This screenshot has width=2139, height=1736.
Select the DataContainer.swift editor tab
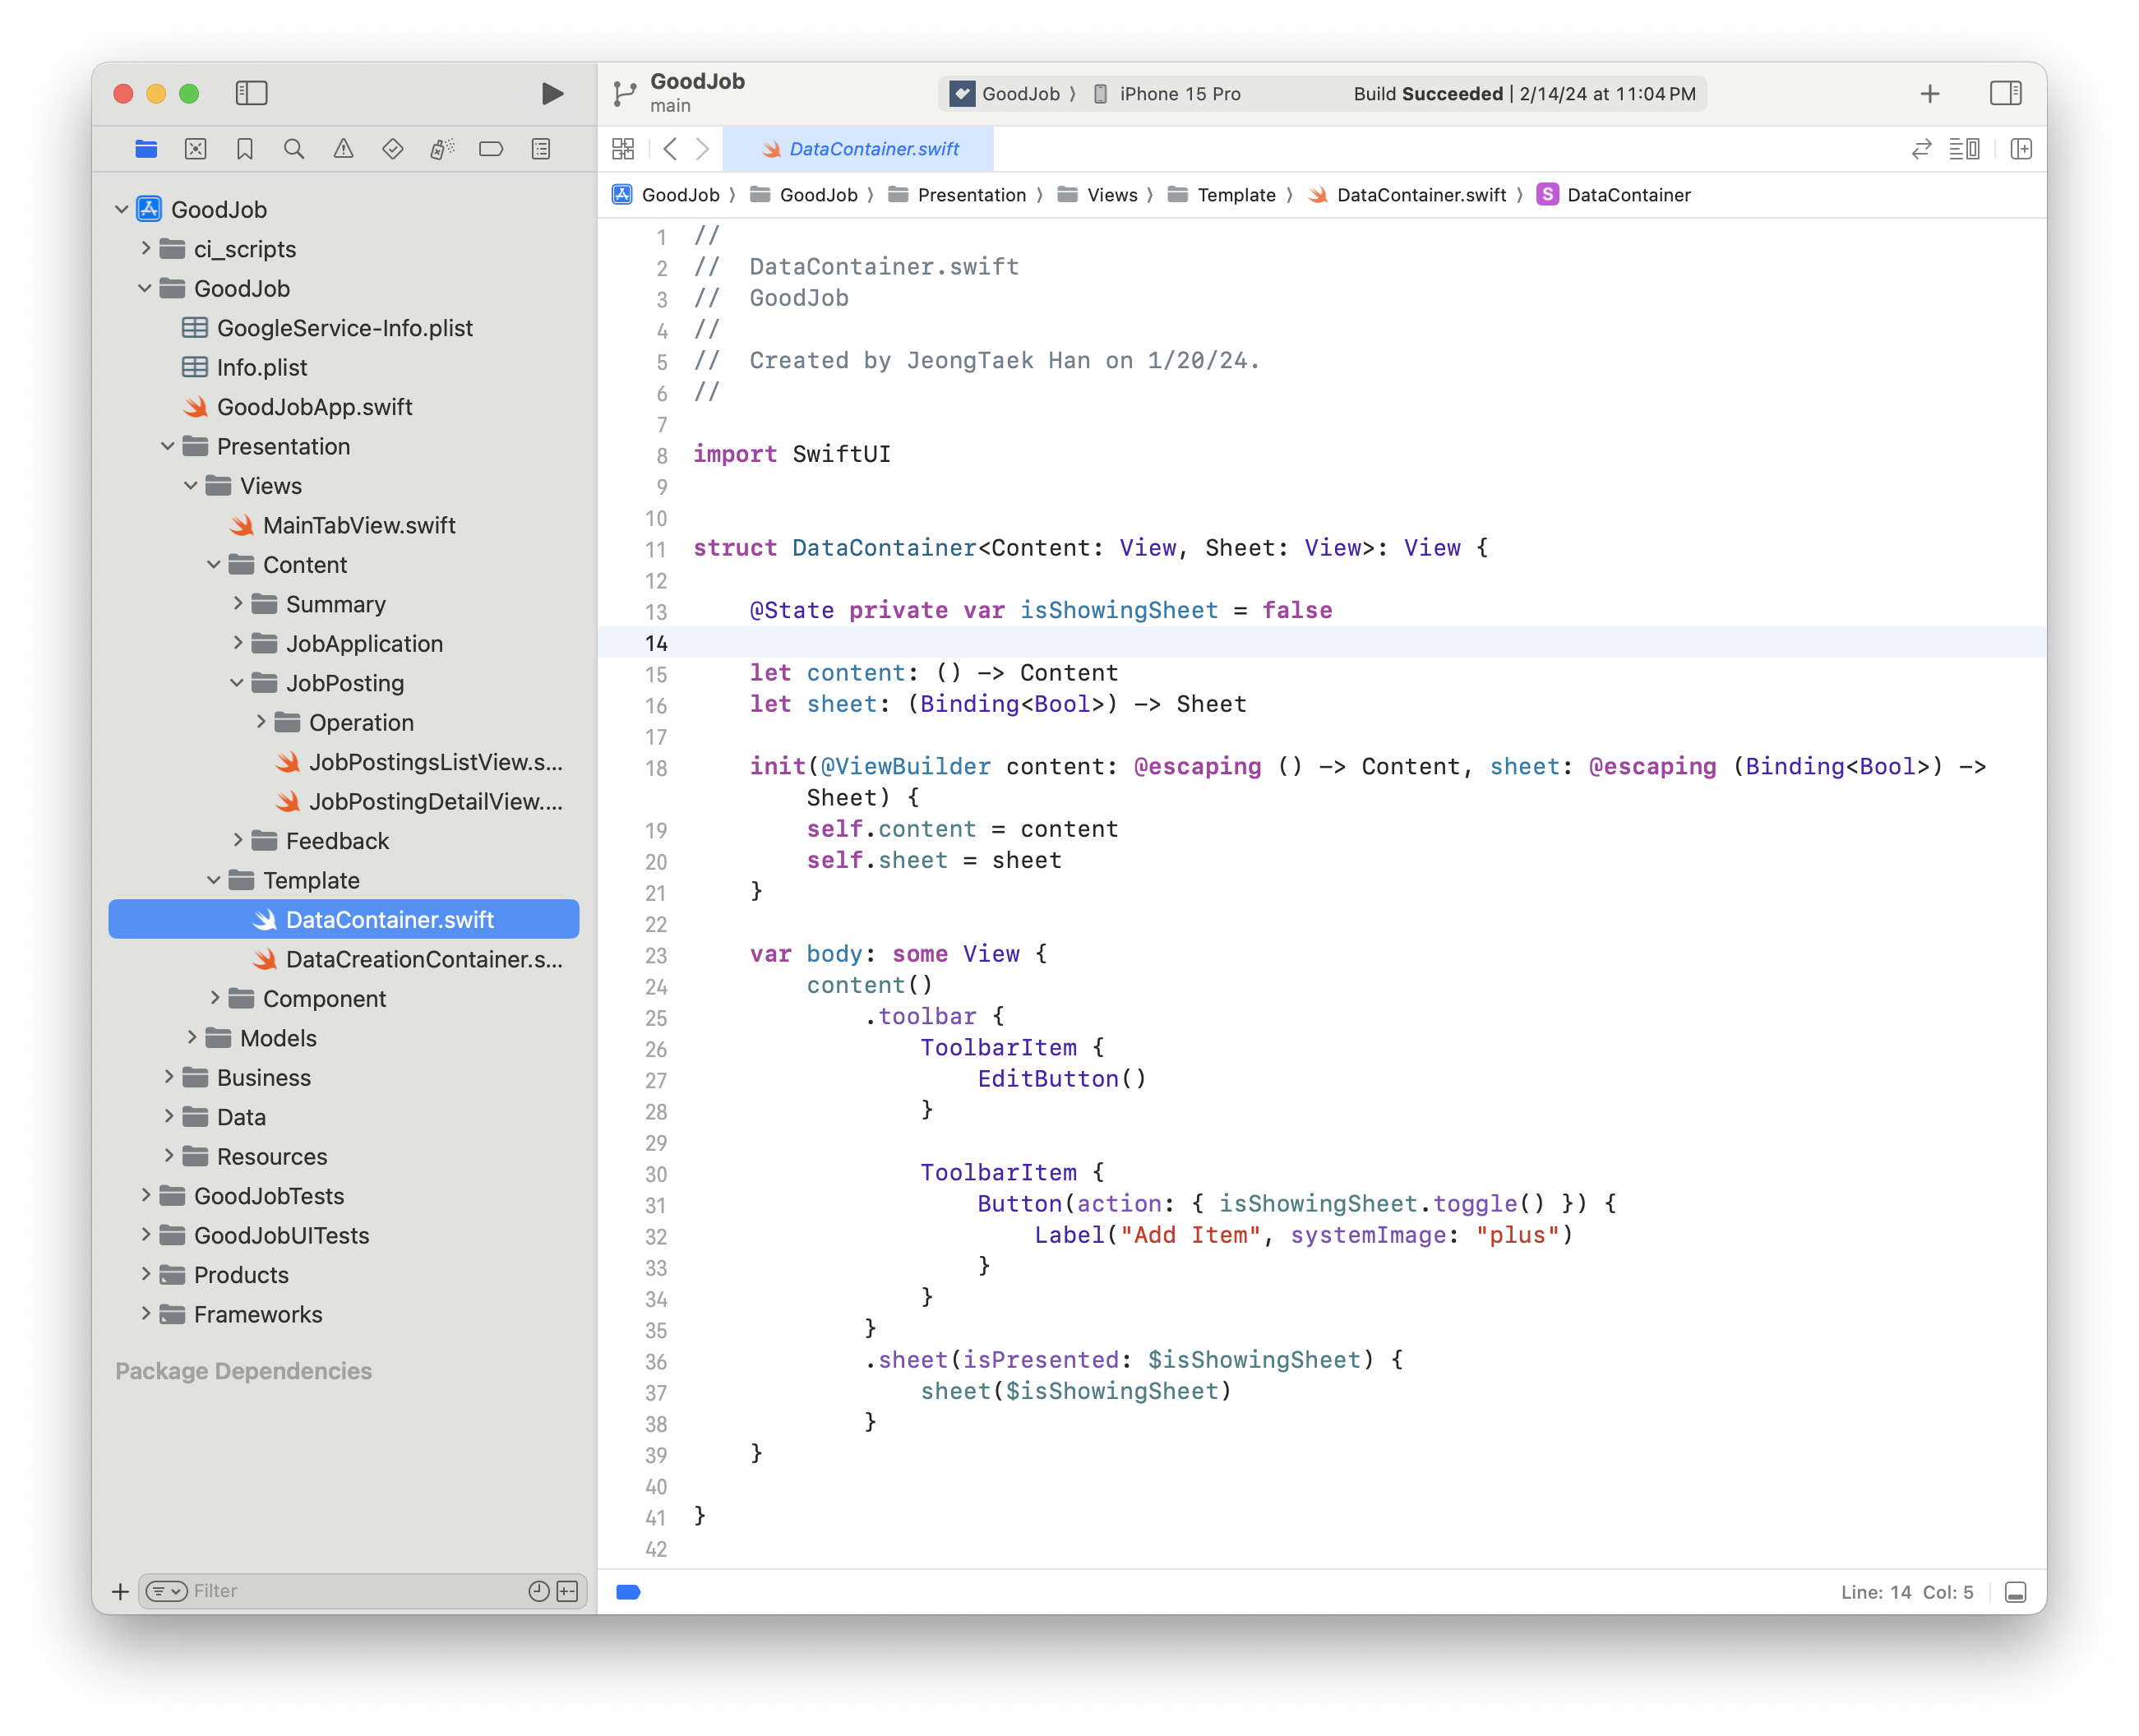[x=859, y=149]
